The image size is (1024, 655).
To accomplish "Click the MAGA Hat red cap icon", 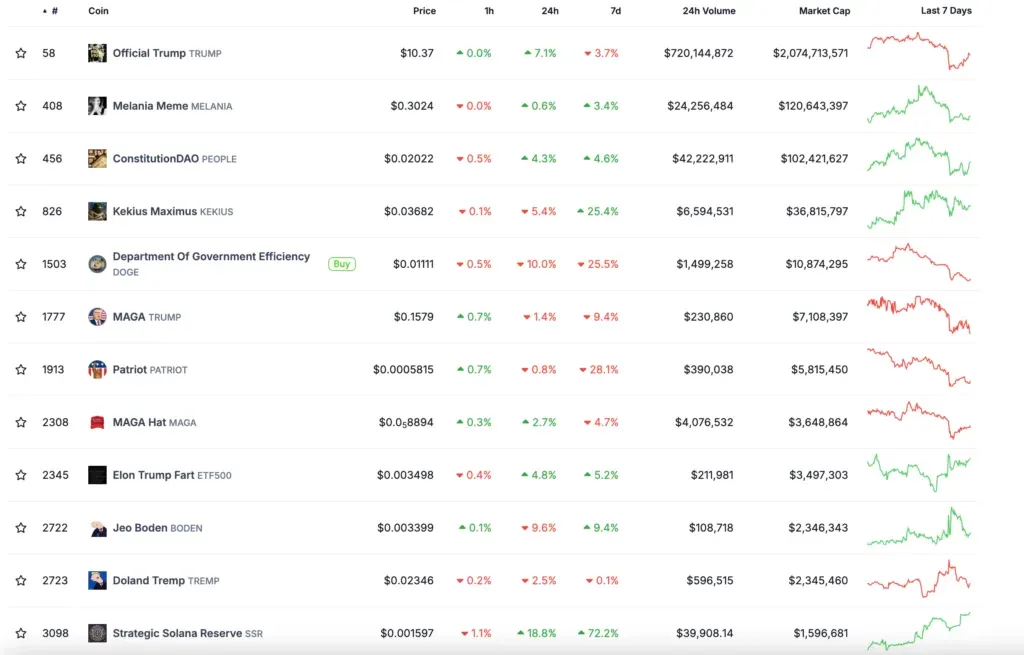I will pyautogui.click(x=97, y=422).
